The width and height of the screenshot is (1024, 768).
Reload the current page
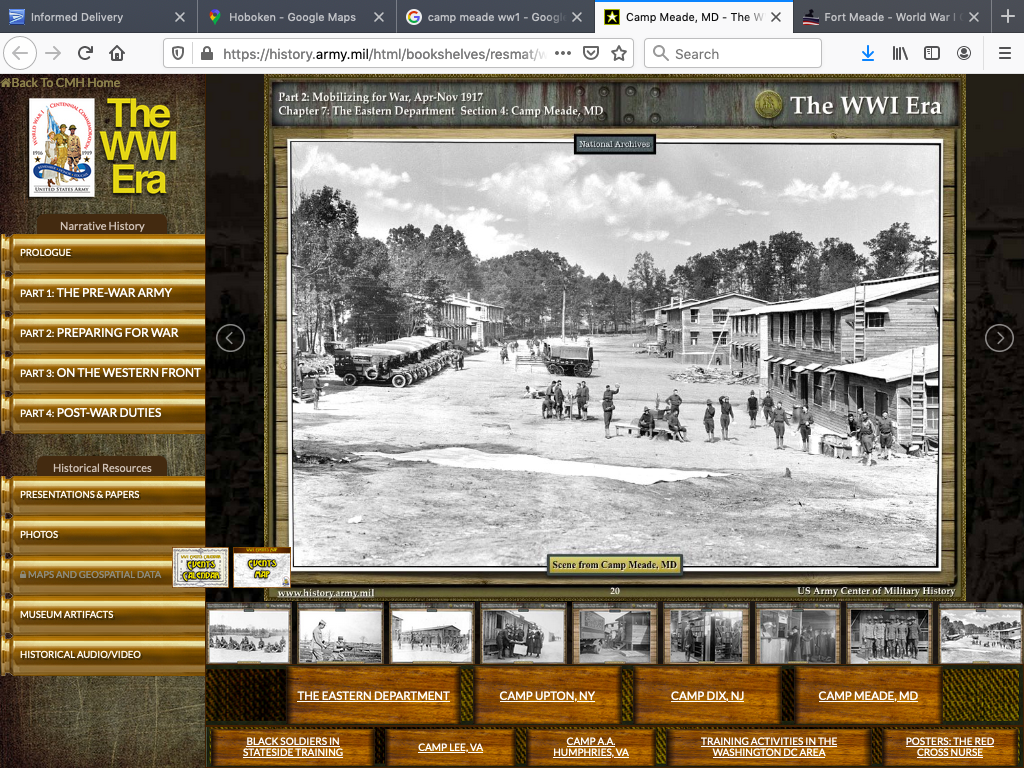(x=85, y=53)
